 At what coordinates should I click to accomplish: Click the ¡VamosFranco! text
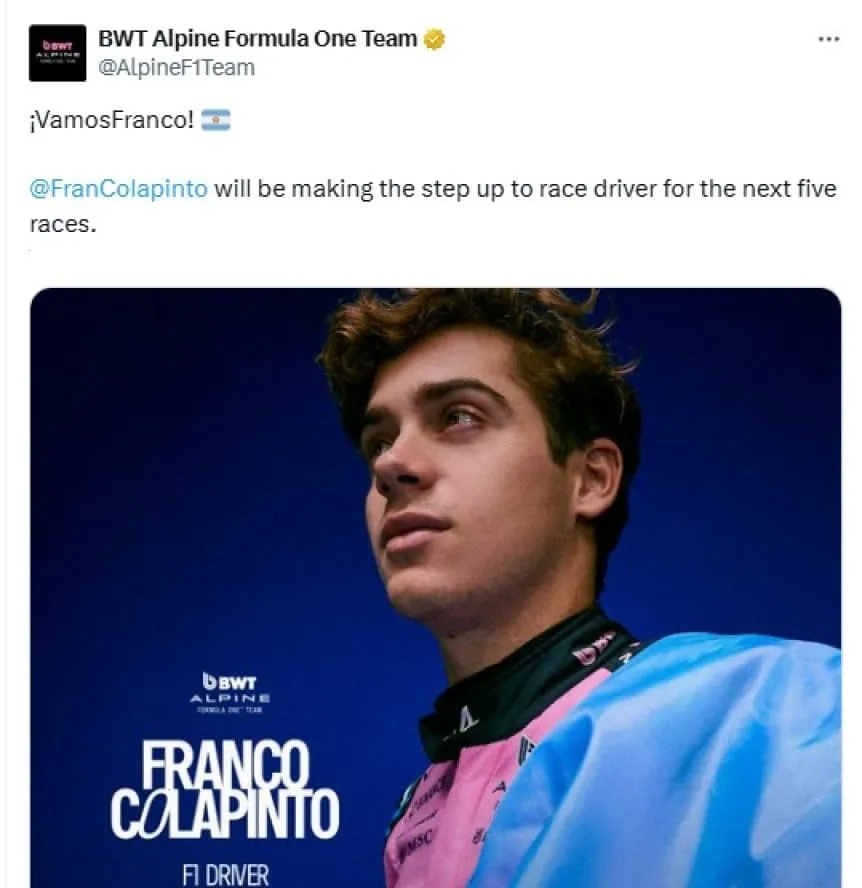point(112,120)
